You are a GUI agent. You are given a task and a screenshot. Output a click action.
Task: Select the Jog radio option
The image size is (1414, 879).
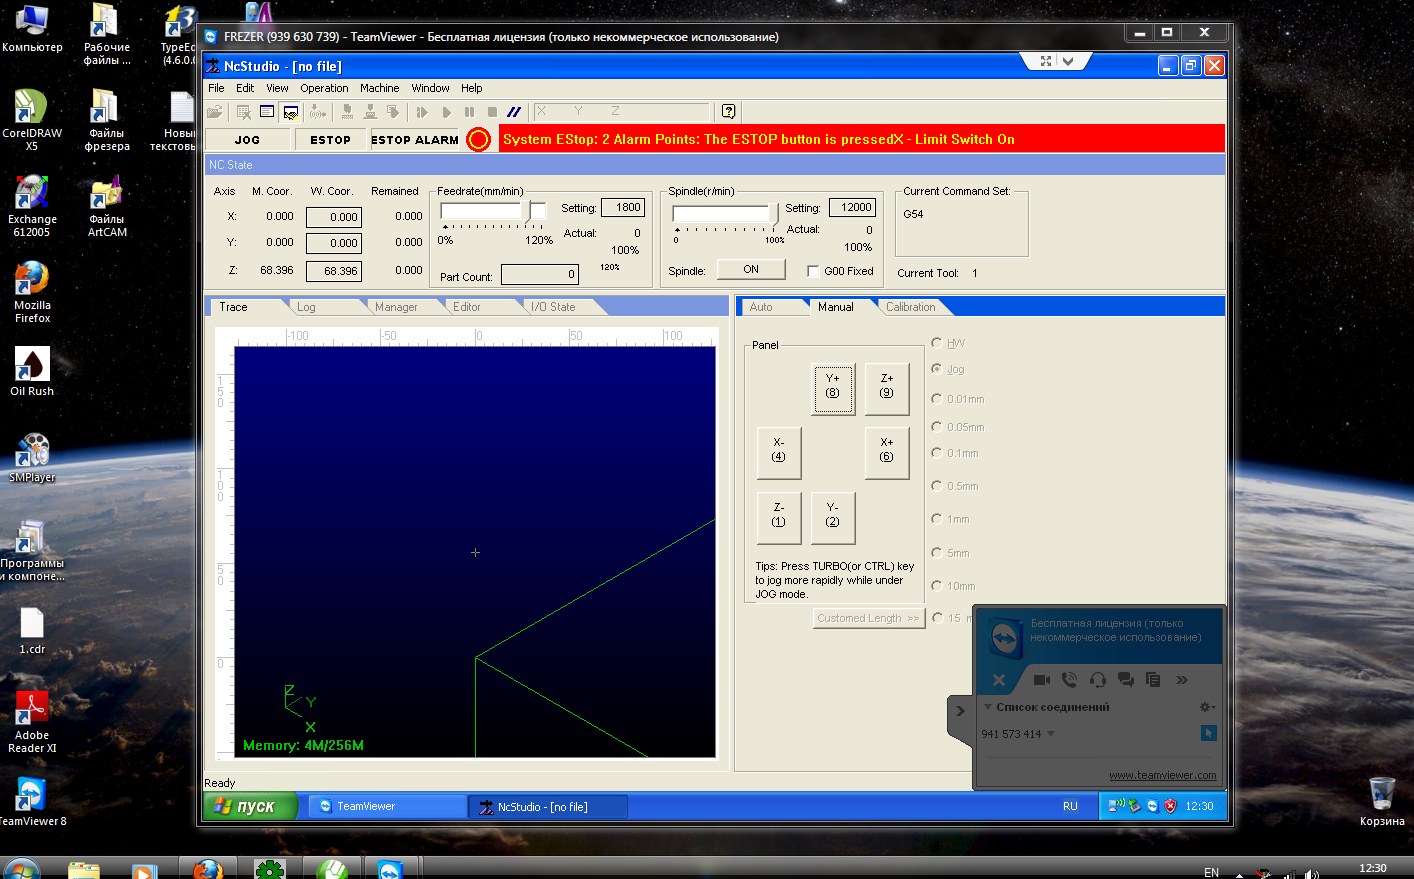coord(937,369)
